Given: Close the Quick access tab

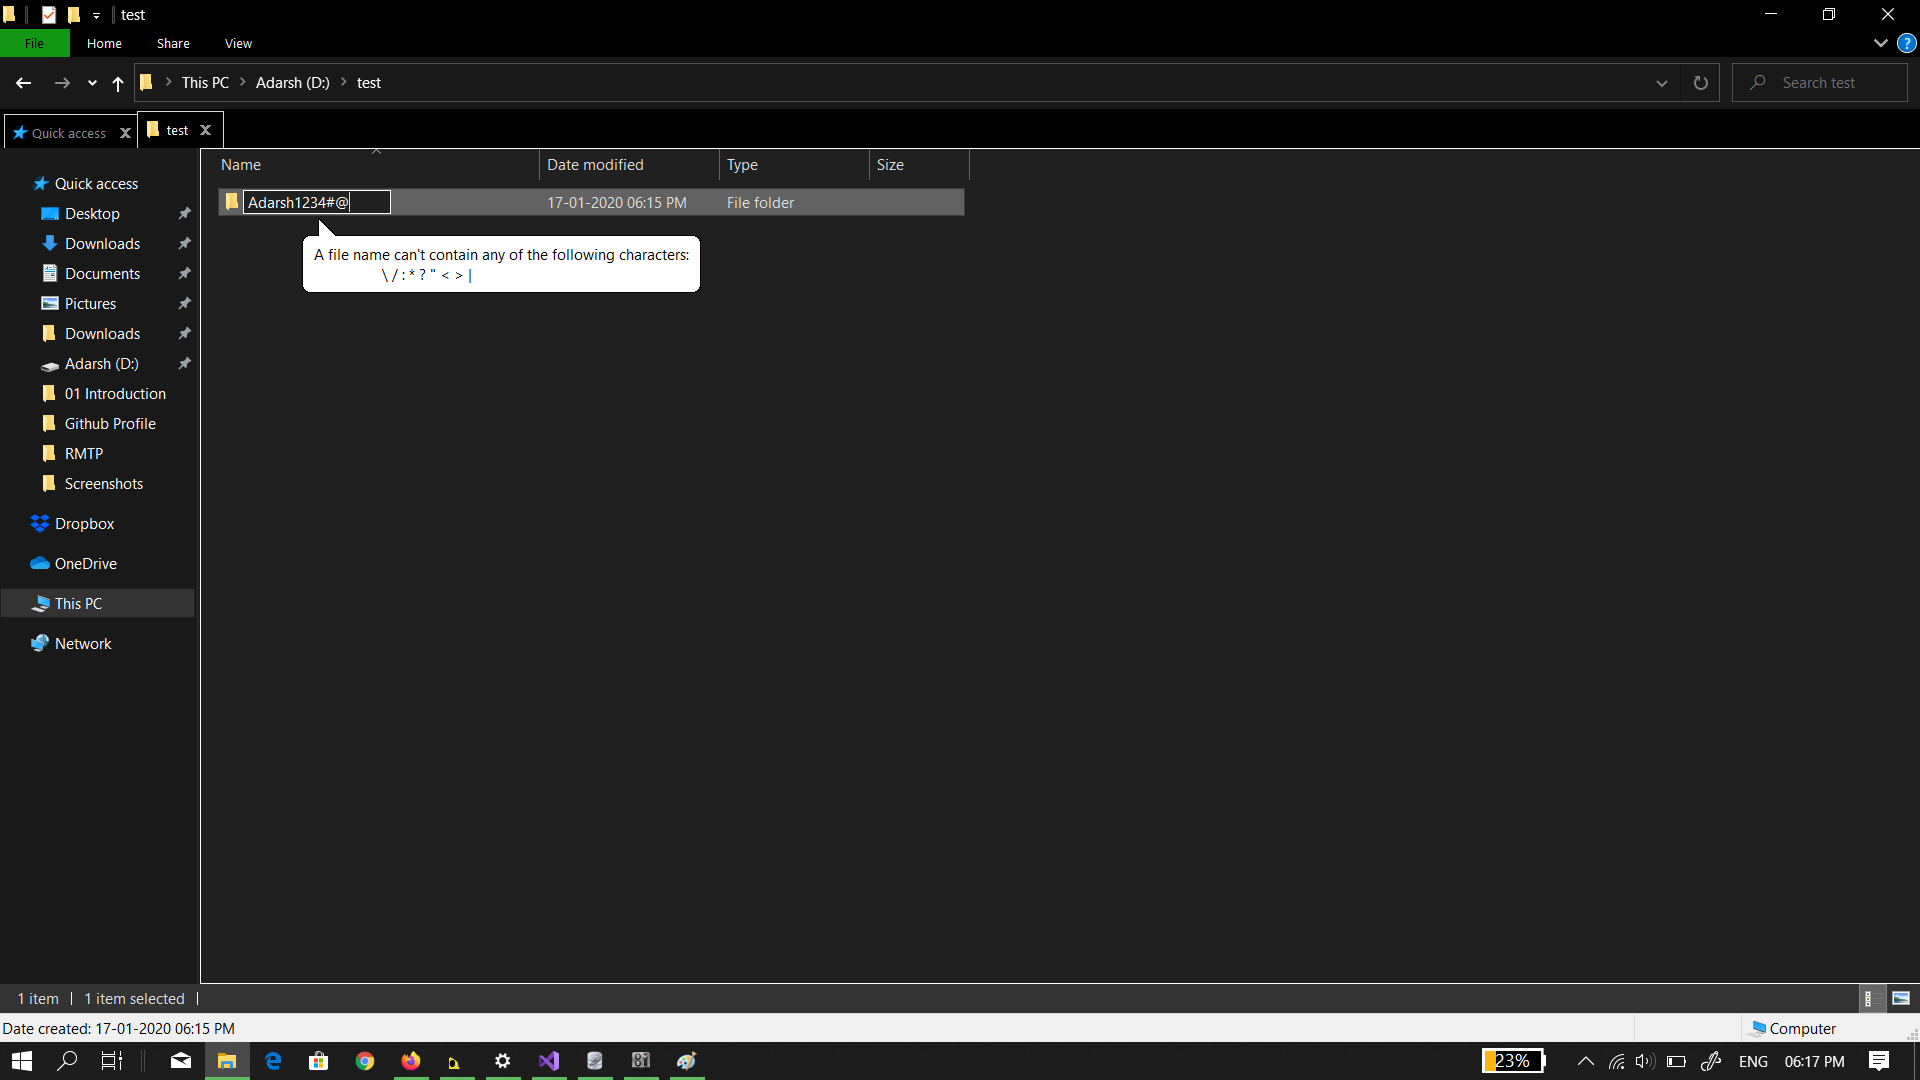Looking at the screenshot, I should pos(124,132).
